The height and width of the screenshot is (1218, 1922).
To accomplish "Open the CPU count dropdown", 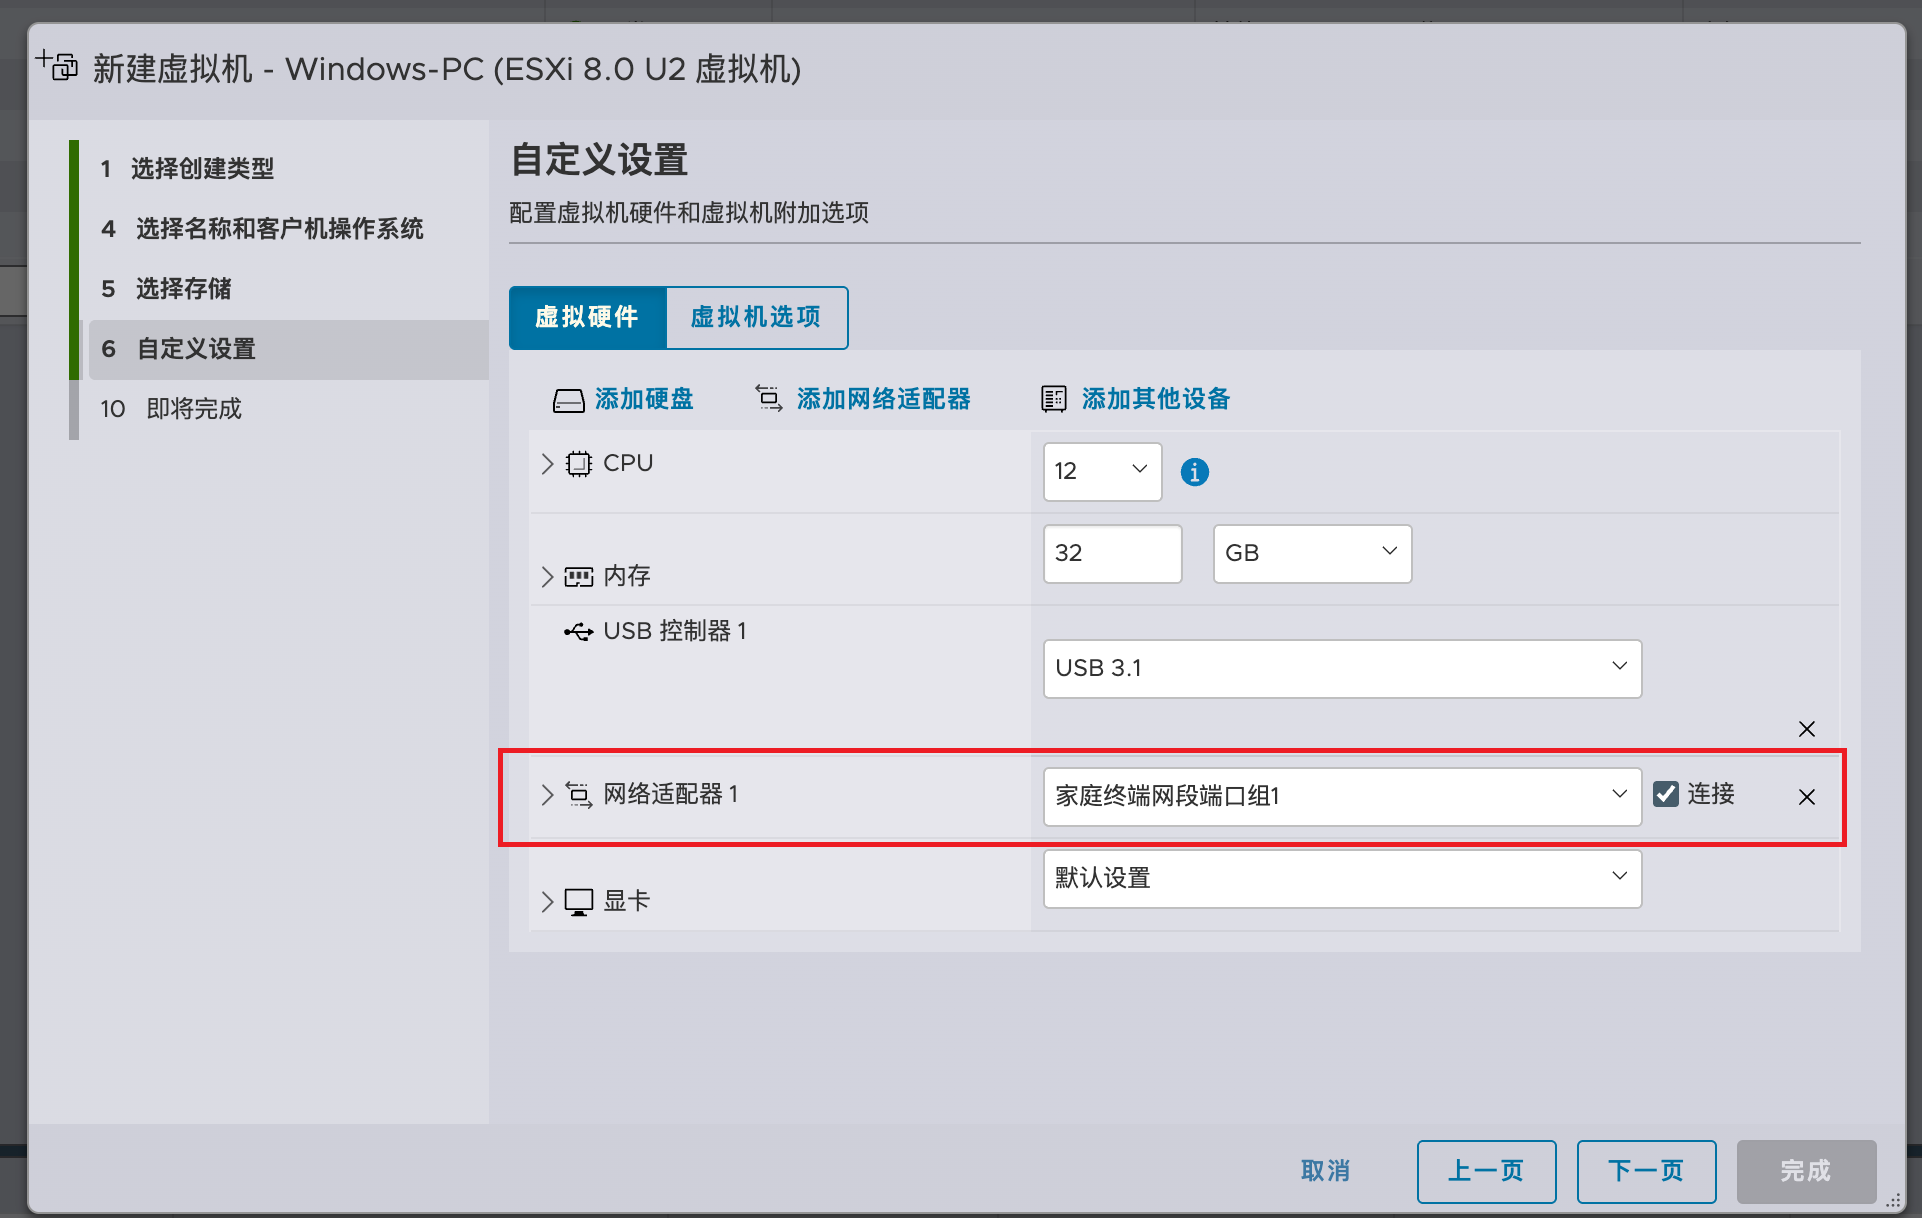I will pos(1102,471).
